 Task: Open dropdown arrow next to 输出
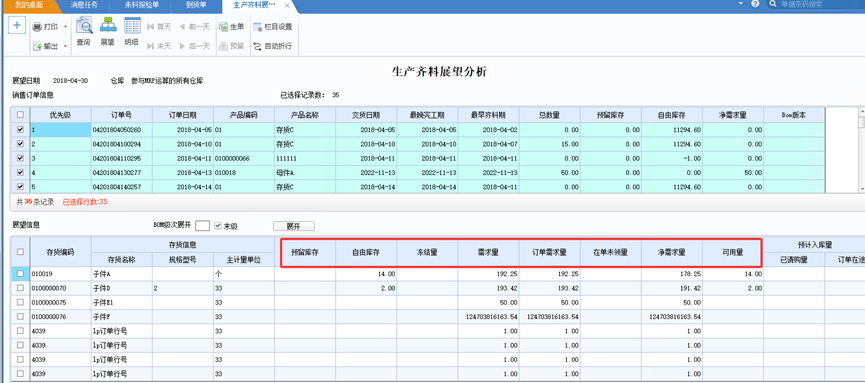click(66, 46)
